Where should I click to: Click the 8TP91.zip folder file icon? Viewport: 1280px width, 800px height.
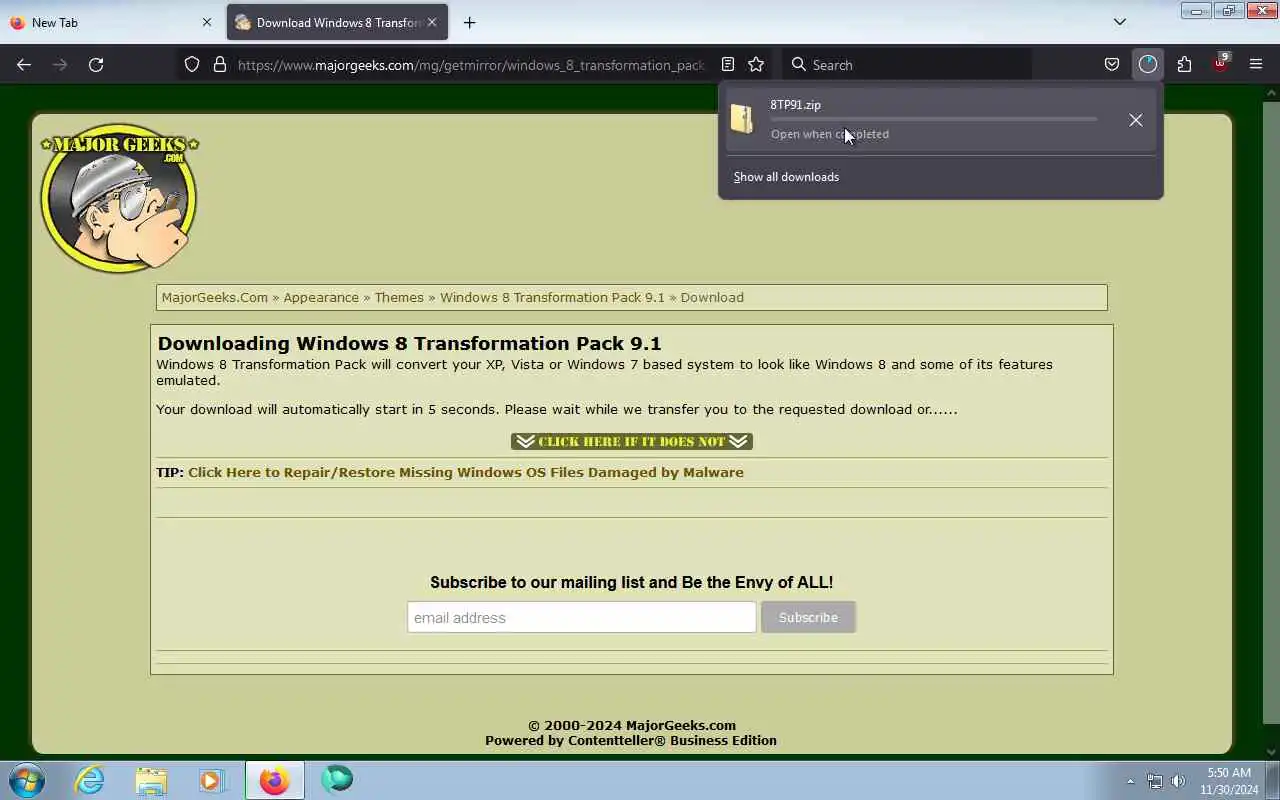tap(742, 119)
